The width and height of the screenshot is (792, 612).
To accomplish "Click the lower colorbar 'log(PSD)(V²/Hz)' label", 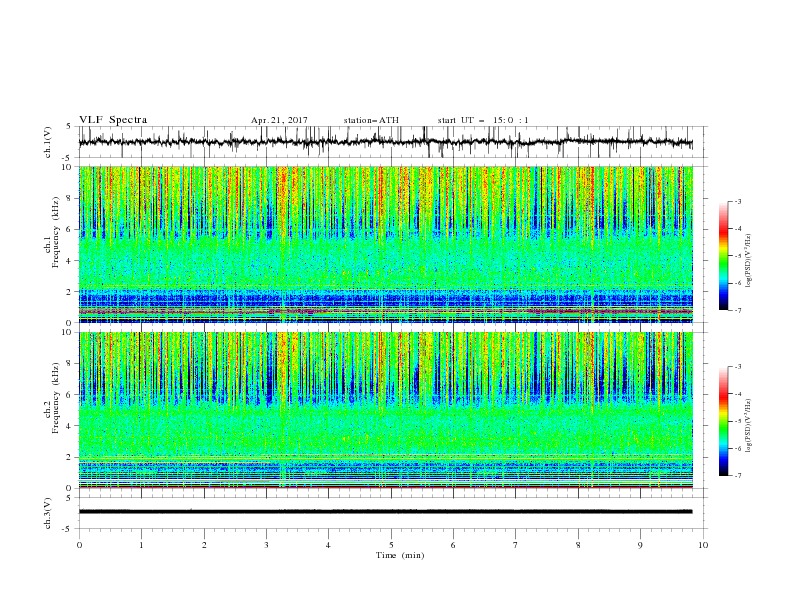I will pos(749,426).
